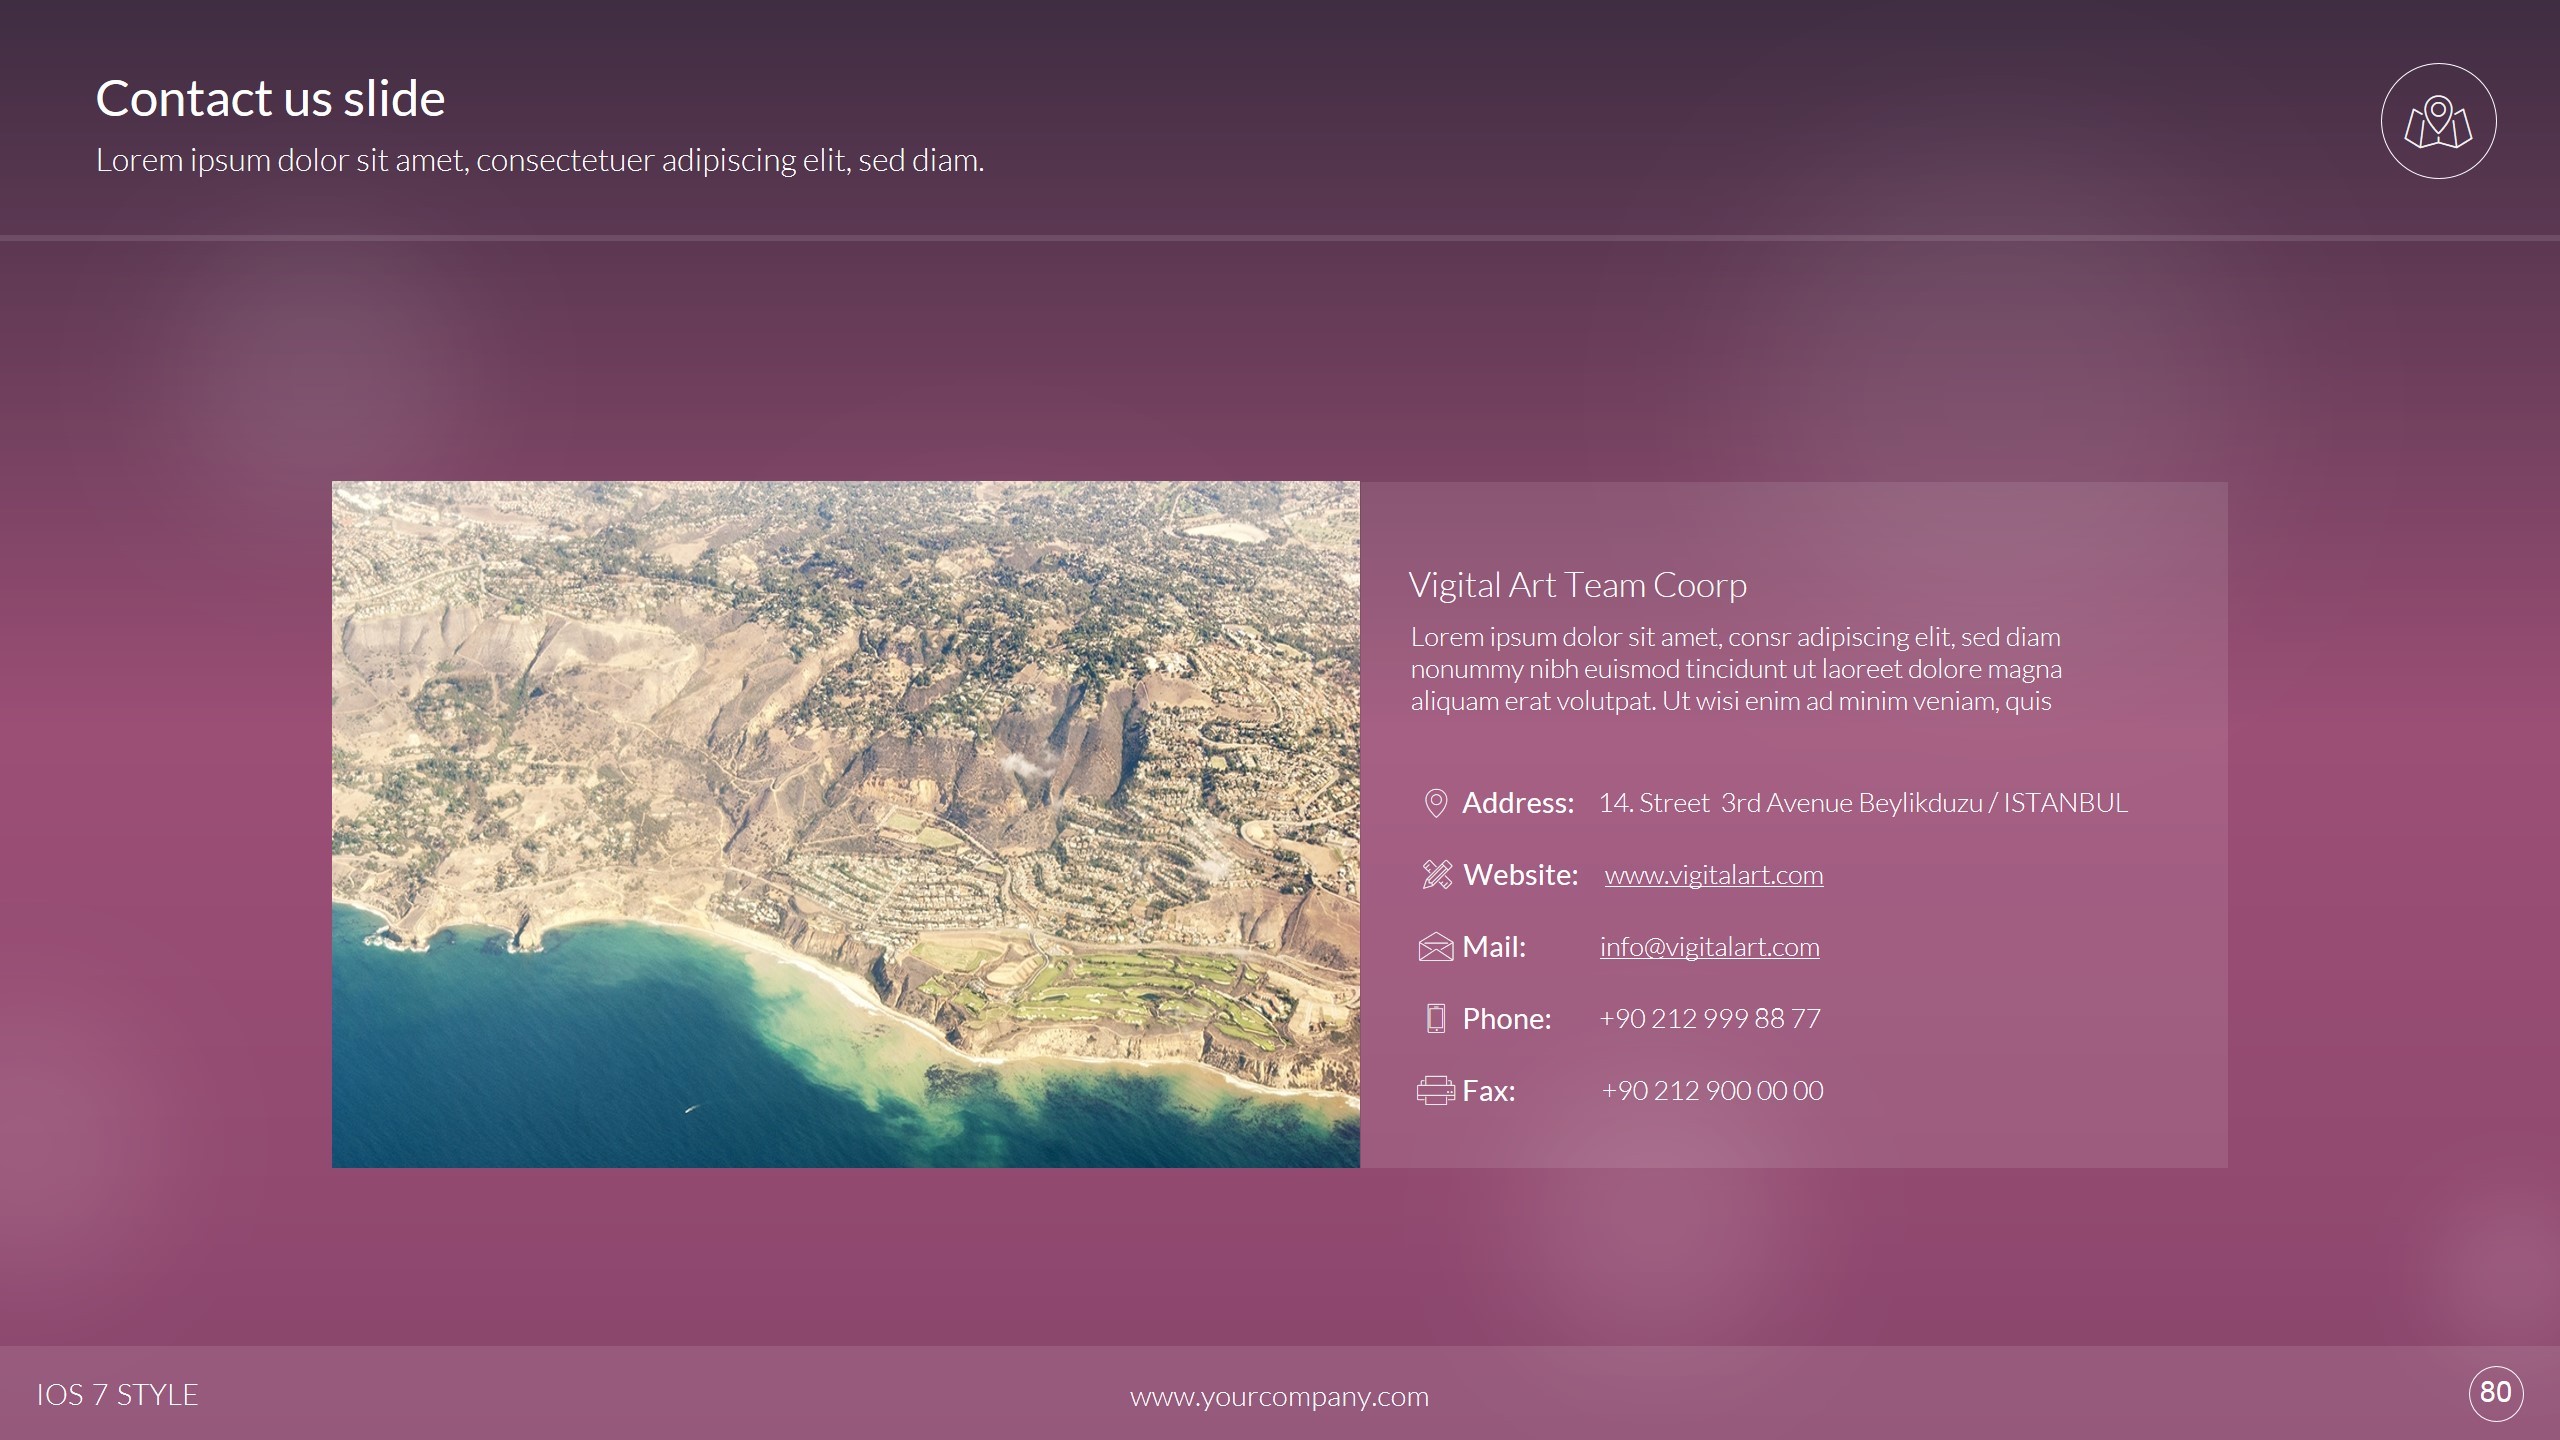Click the mobile phone icon beside Phone
This screenshot has width=2560, height=1440.
point(1435,1019)
